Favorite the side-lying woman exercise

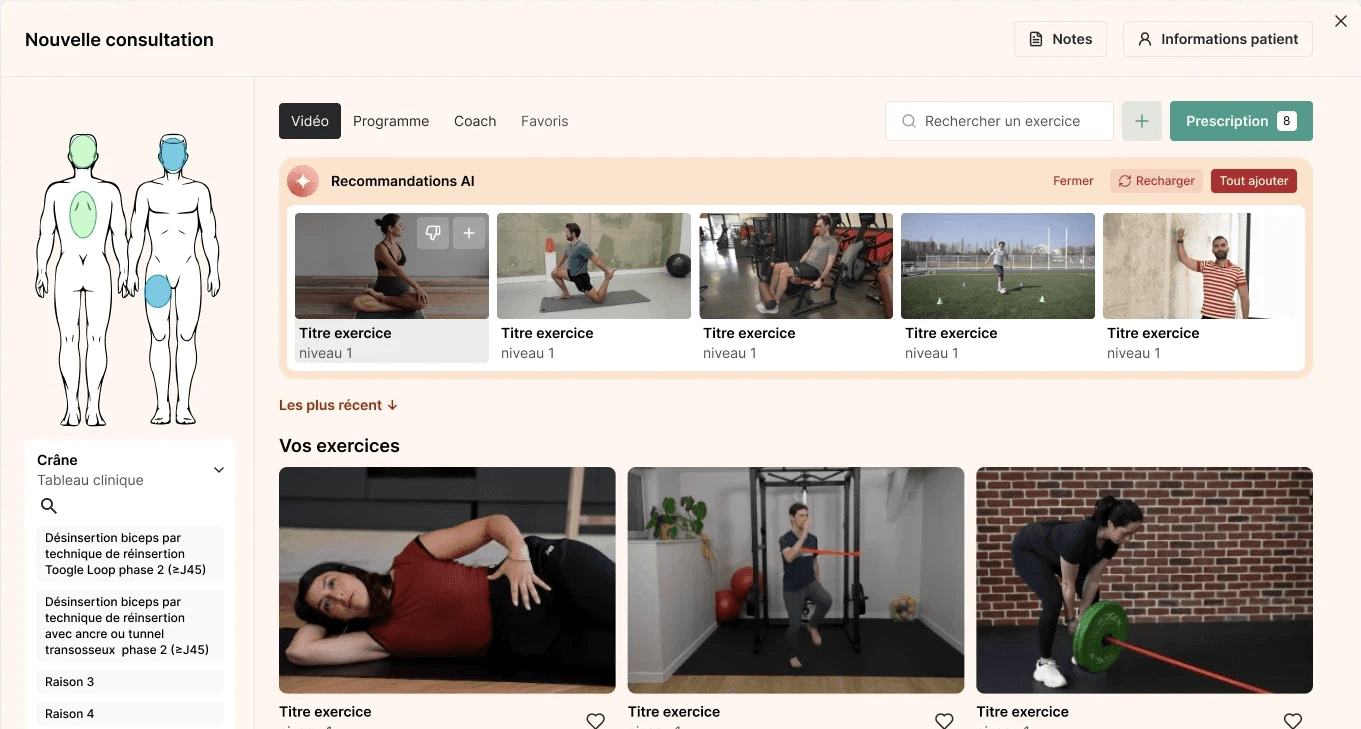[595, 720]
